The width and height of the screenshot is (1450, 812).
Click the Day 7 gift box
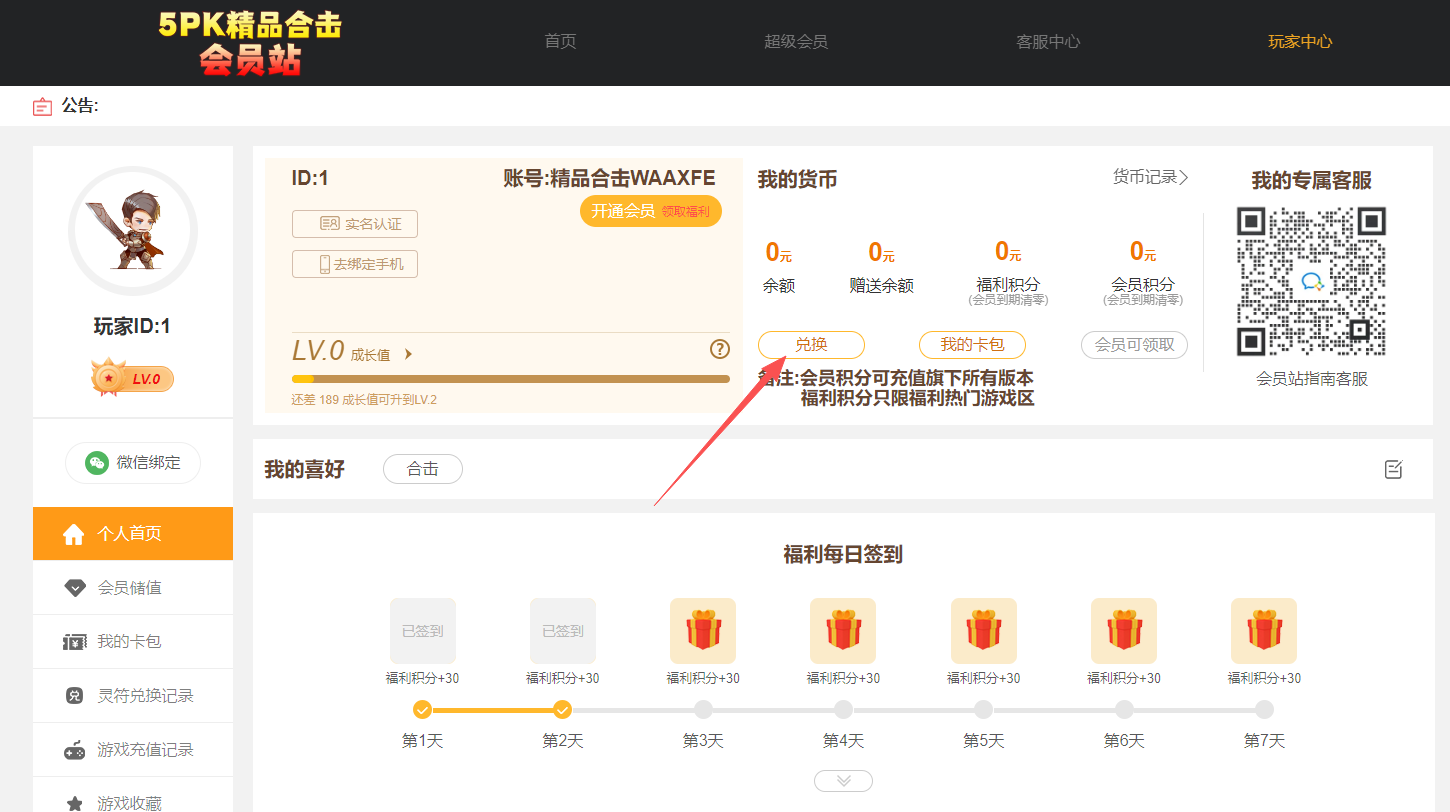[x=1263, y=631]
